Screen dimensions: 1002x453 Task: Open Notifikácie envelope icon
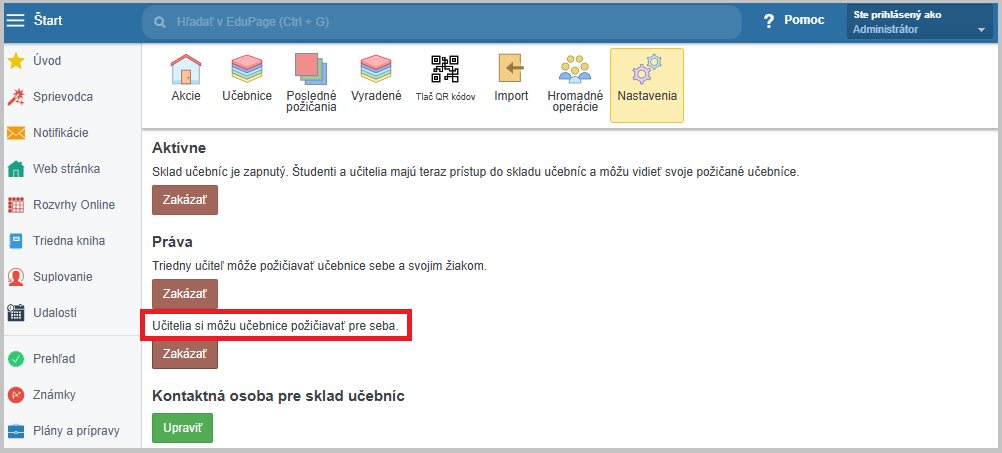pos(15,133)
